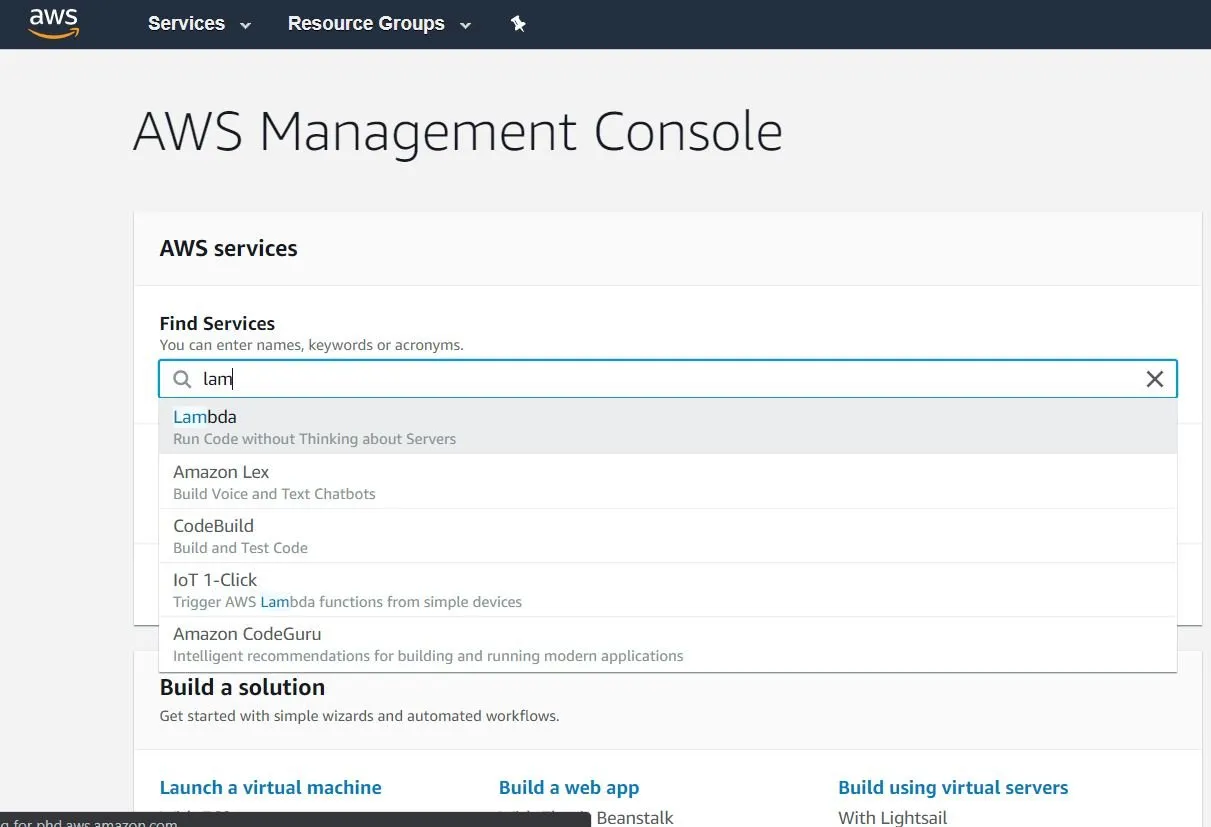Click the pushpin icon in top navigation
The width and height of the screenshot is (1211, 827).
(x=518, y=23)
